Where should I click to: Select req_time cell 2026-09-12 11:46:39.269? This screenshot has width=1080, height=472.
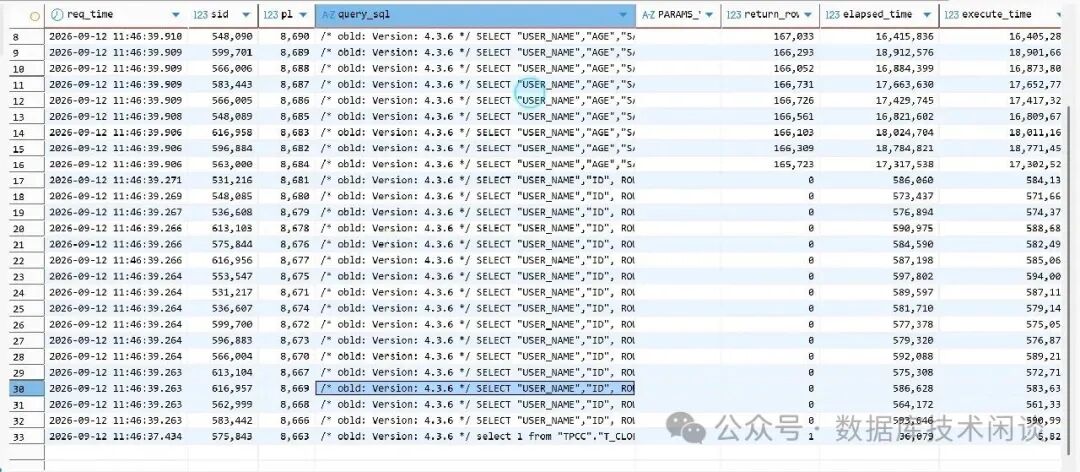pos(116,196)
